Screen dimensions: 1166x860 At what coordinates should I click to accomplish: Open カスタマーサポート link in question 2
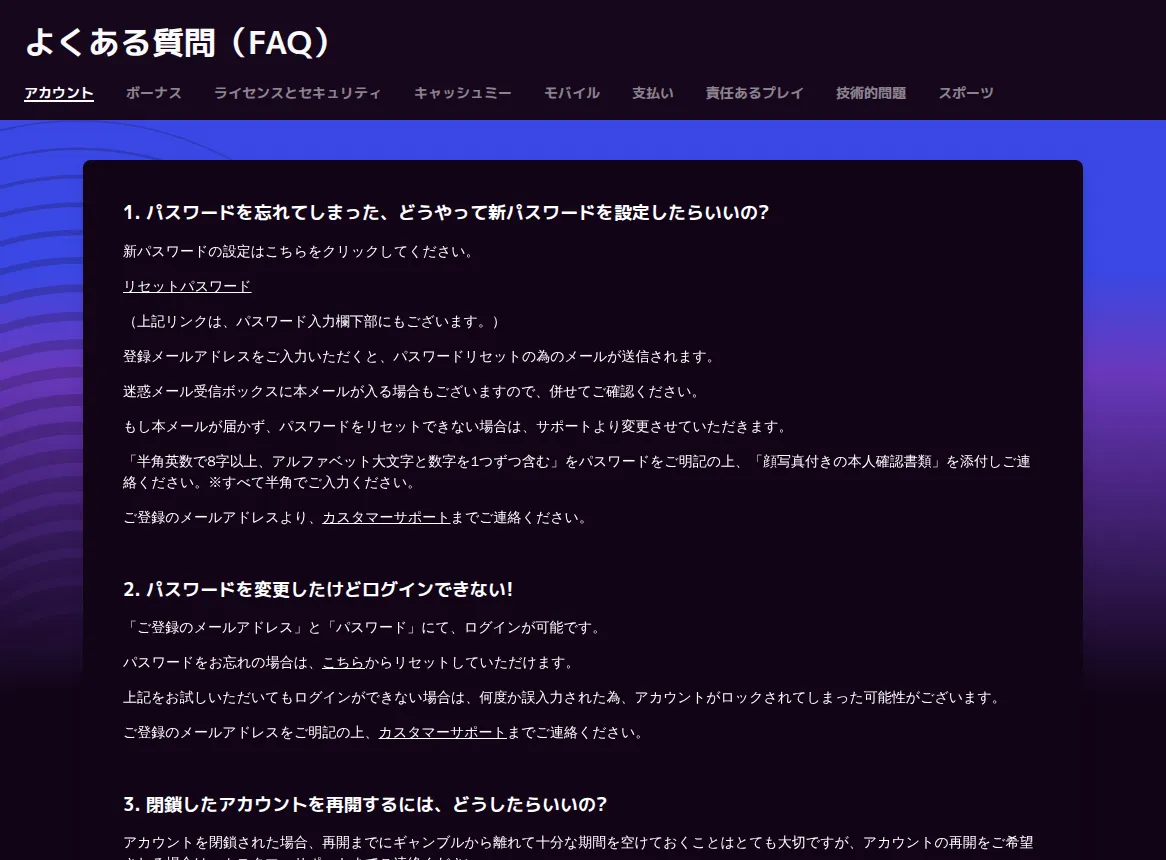(x=442, y=732)
